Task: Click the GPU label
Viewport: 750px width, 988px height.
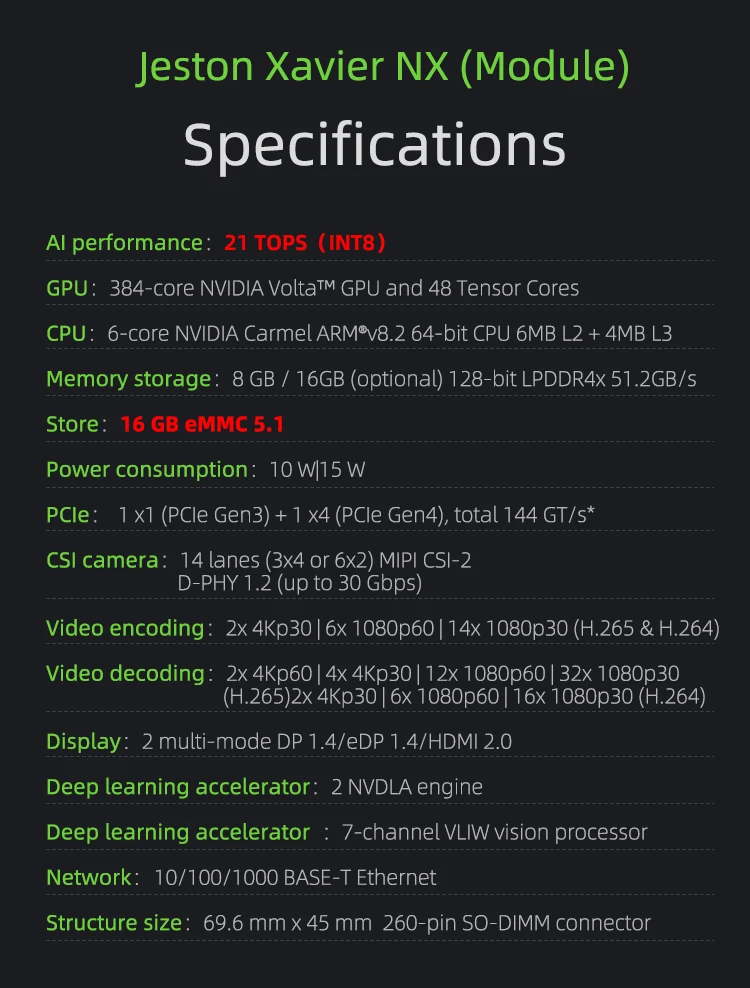Action: click(66, 288)
